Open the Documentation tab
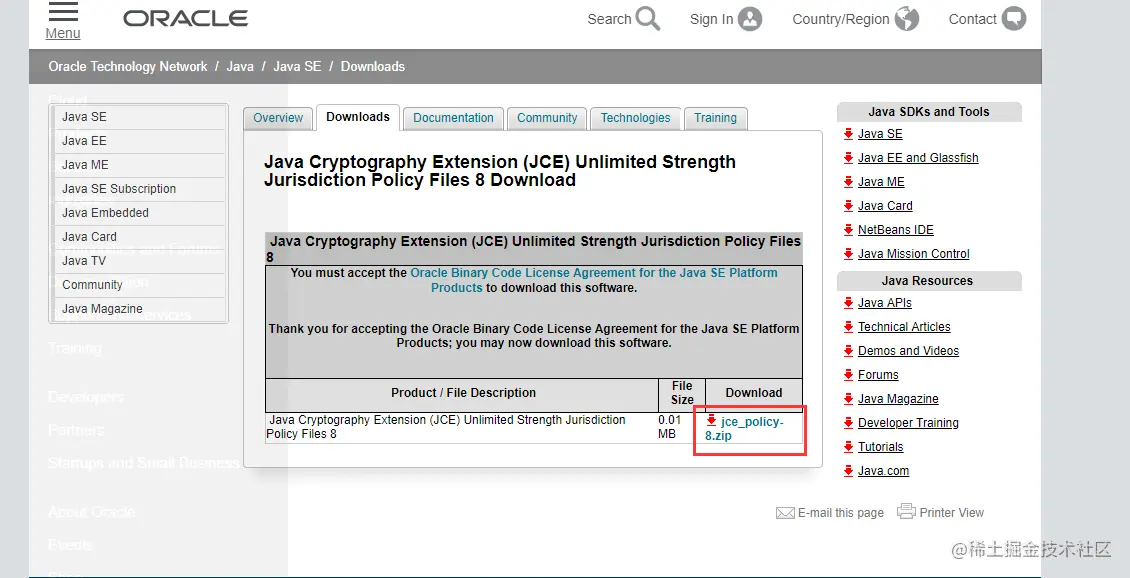 point(453,118)
